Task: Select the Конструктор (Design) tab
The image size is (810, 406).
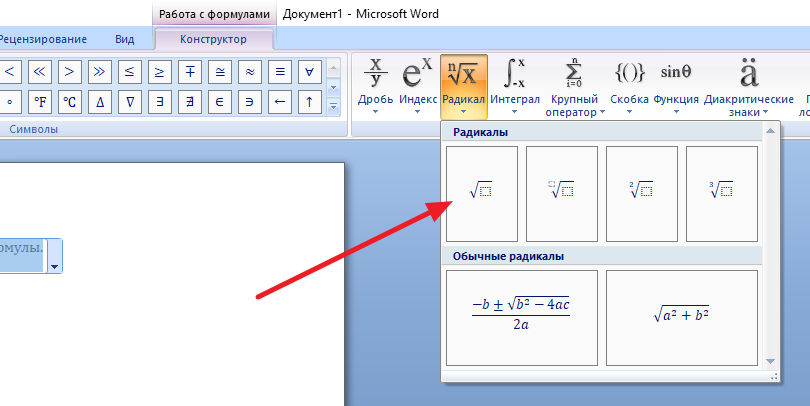Action: point(213,39)
